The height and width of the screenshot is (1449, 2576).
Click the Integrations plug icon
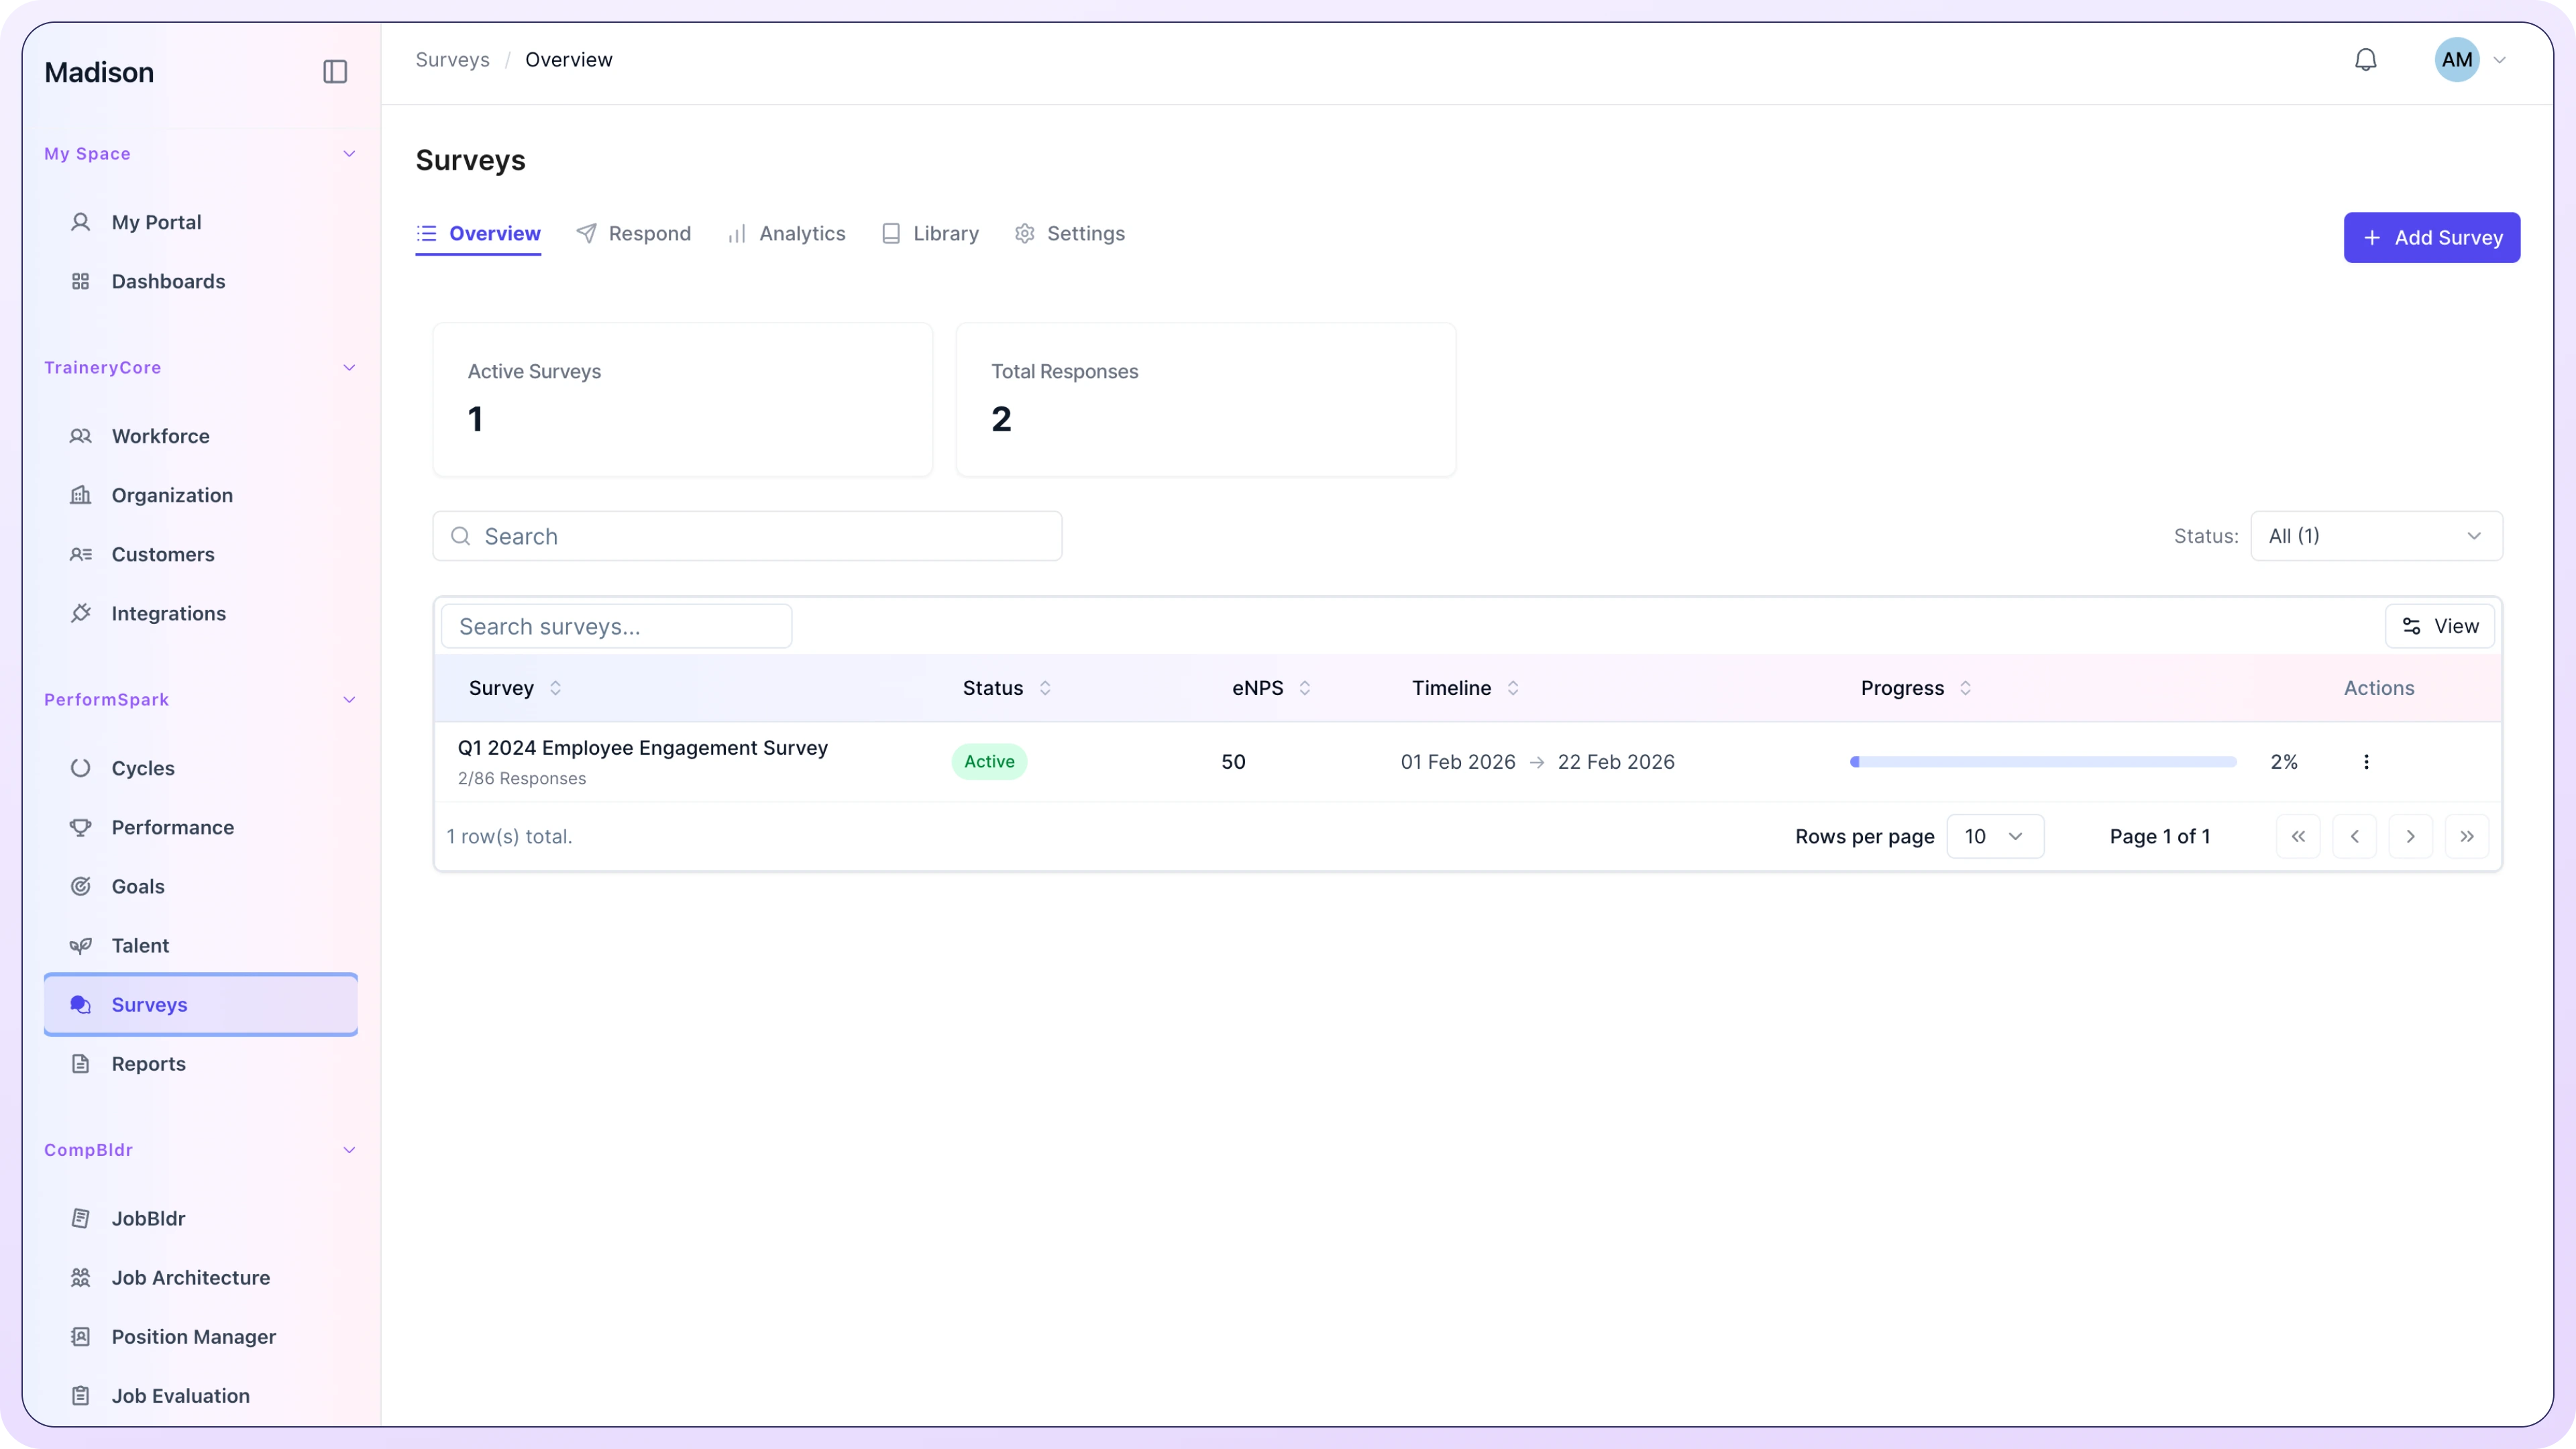(x=81, y=613)
